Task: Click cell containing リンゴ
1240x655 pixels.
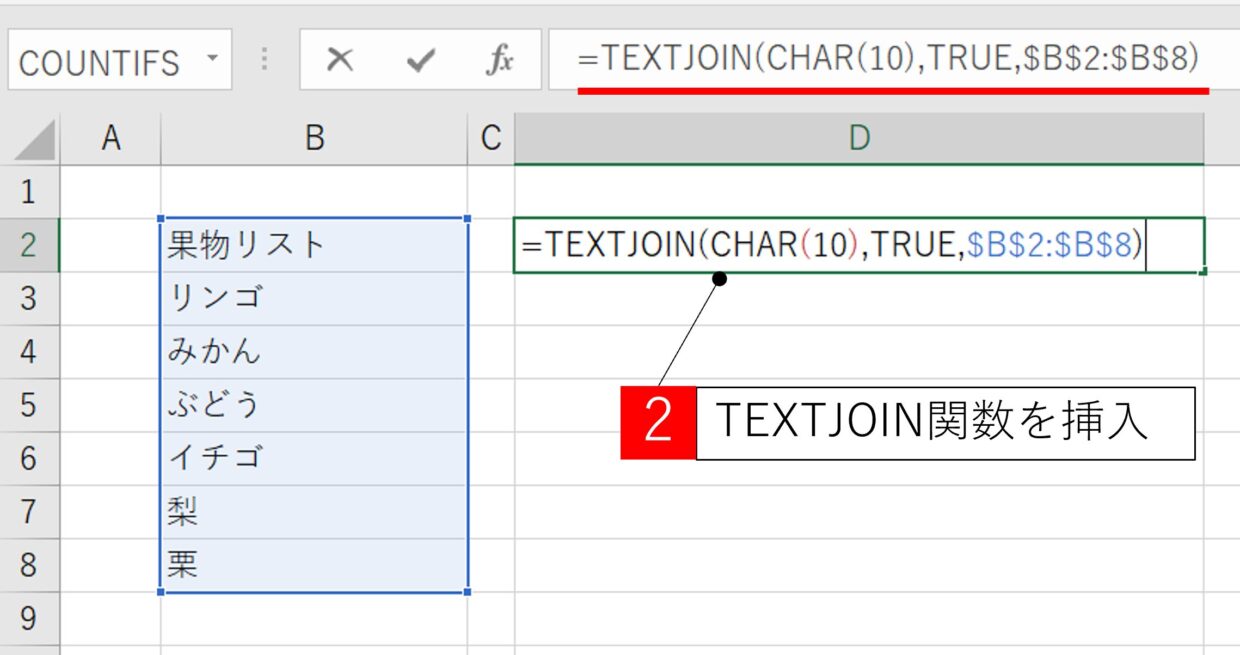Action: pos(314,298)
